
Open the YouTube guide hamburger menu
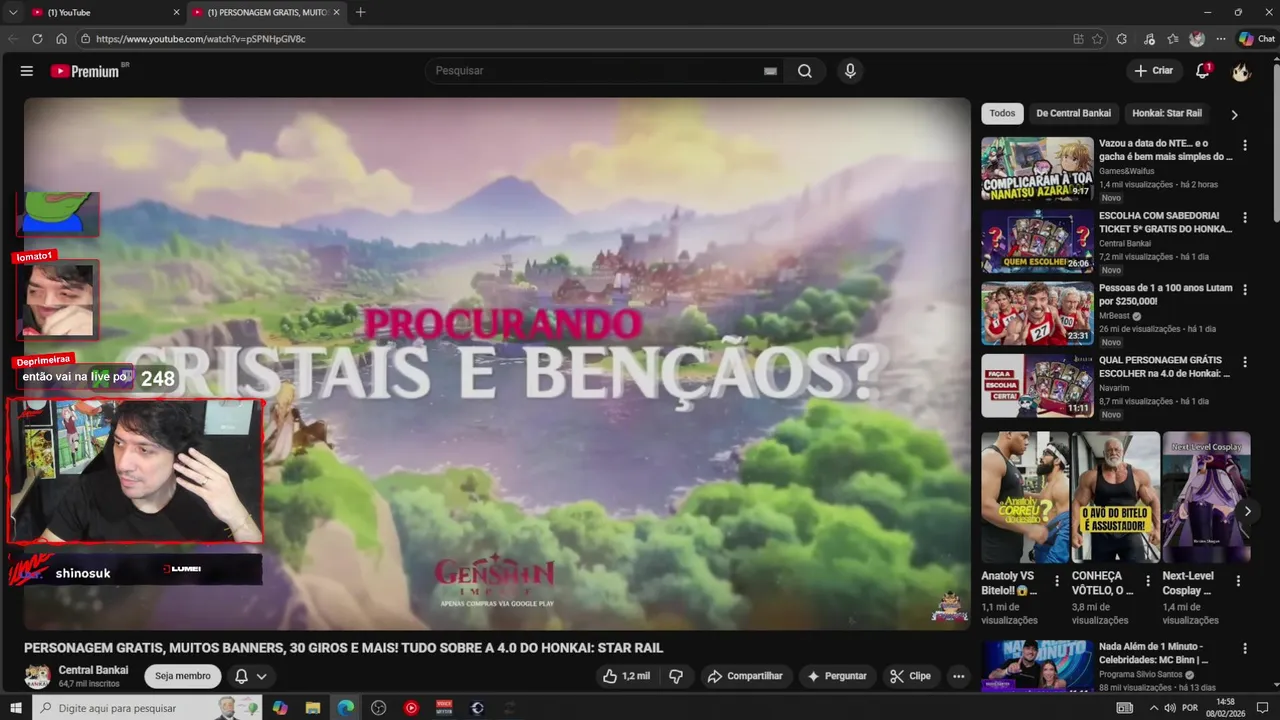coord(27,71)
